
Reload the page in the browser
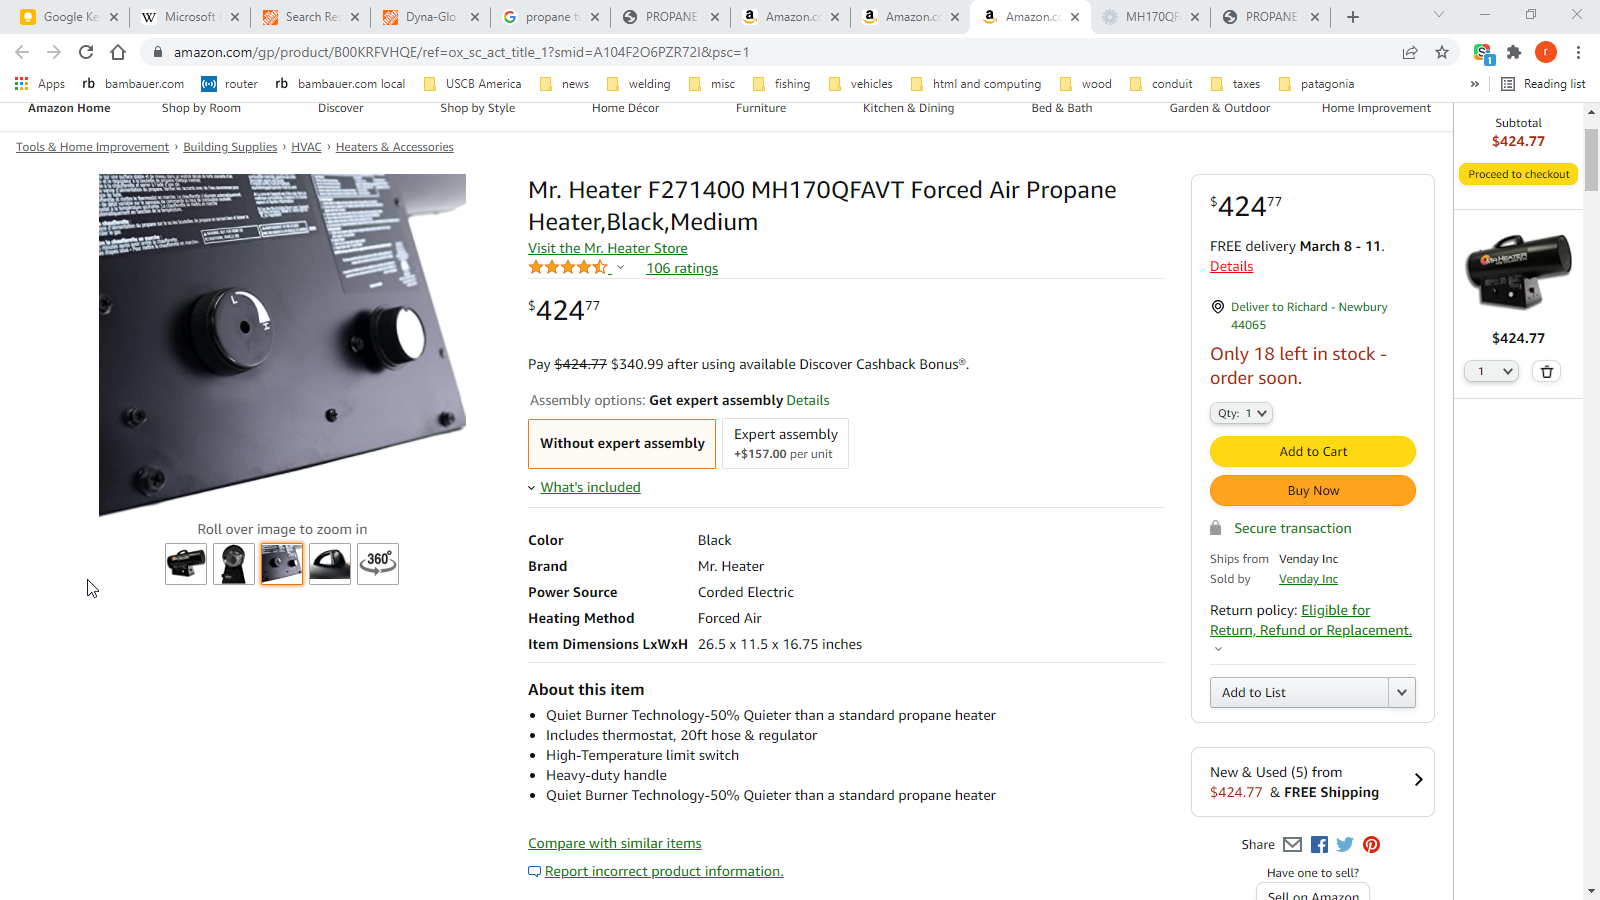86,52
